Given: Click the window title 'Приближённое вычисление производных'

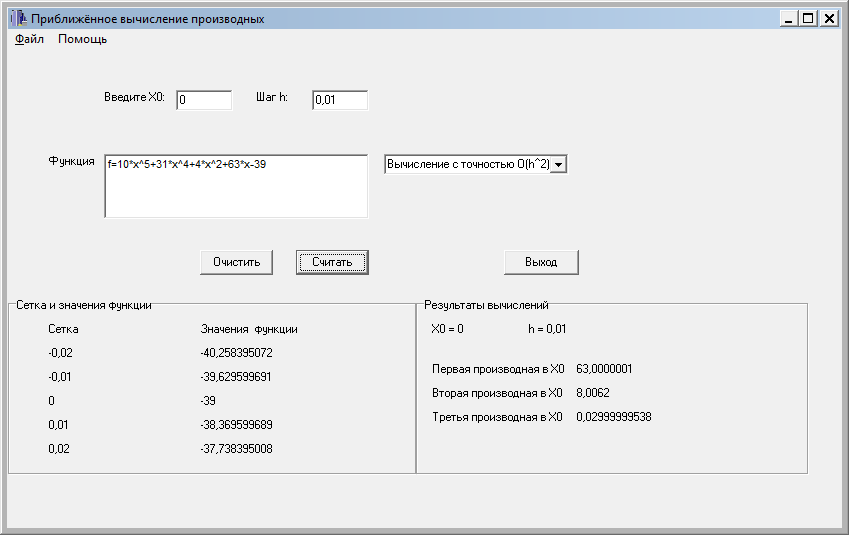Looking at the screenshot, I should click(148, 19).
